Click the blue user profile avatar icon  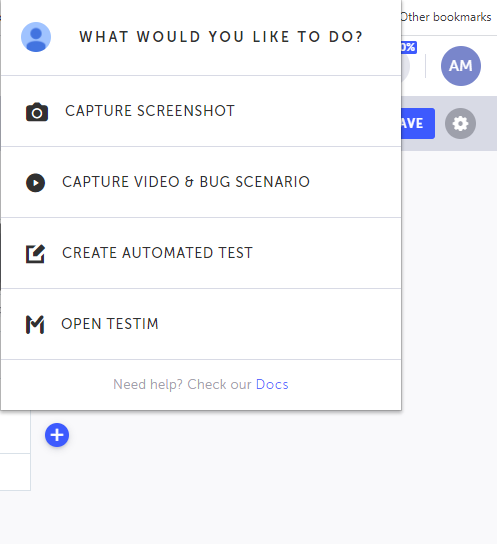click(x=36, y=37)
